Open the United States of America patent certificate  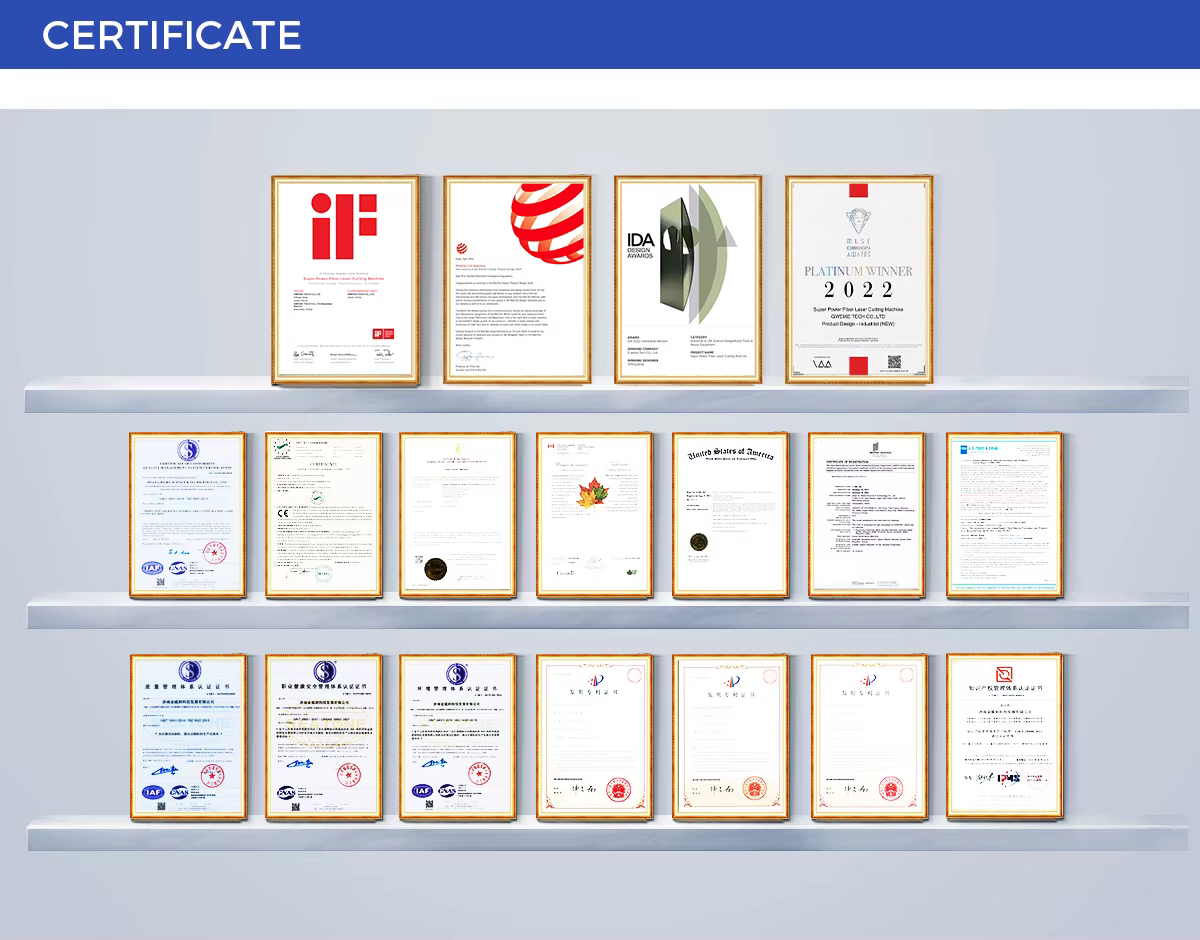click(x=730, y=515)
